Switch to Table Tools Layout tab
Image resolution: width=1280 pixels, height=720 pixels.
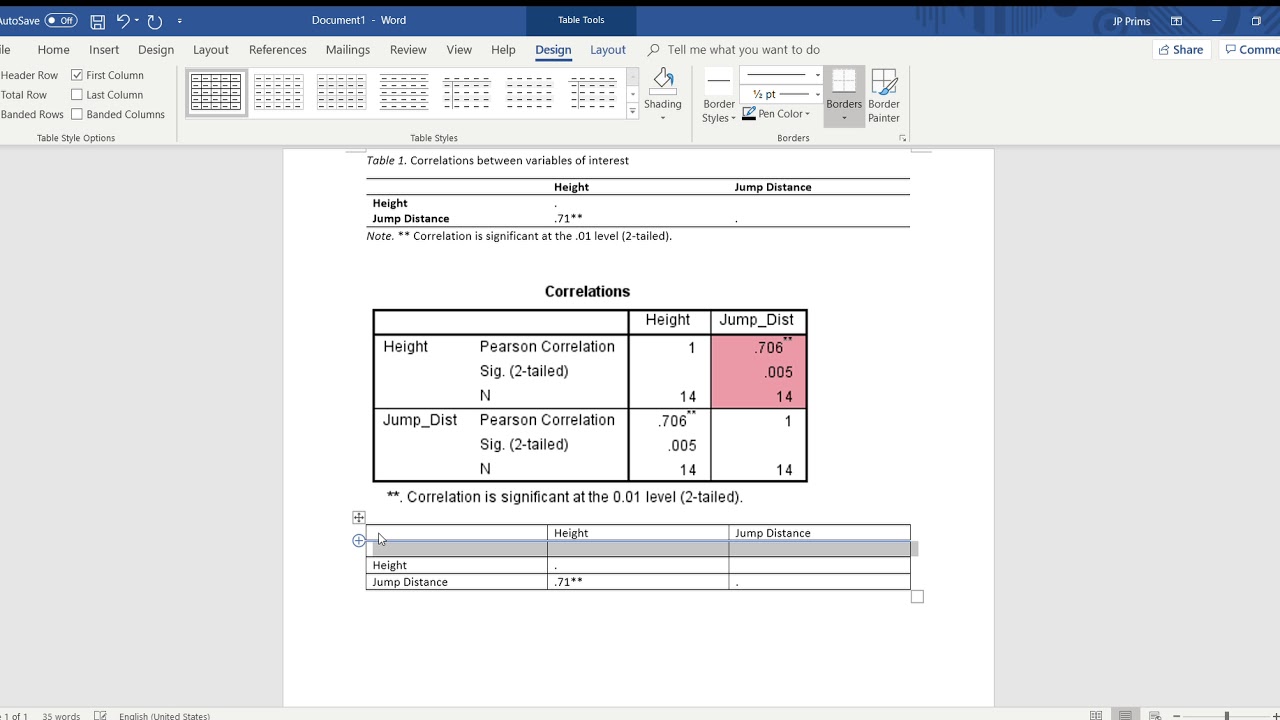coord(608,50)
